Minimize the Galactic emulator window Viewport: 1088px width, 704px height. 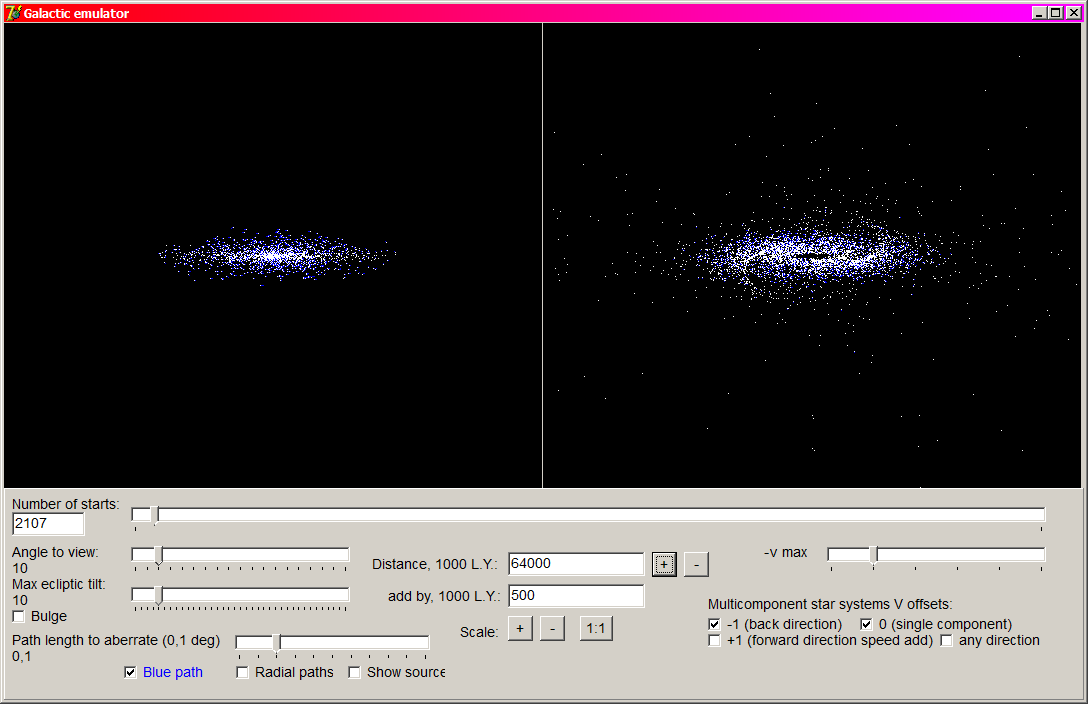pyautogui.click(x=1039, y=12)
